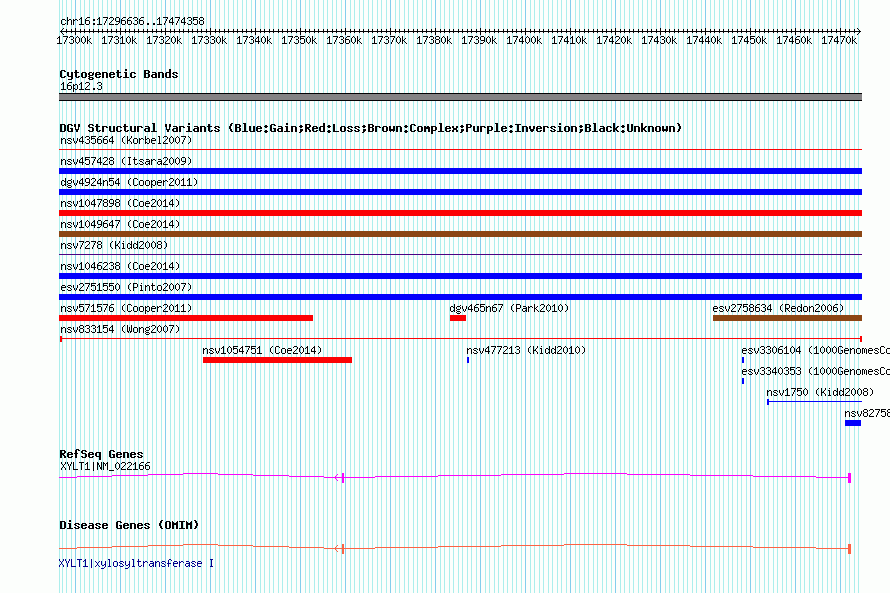Click the 17320k ruler position

coord(164,40)
